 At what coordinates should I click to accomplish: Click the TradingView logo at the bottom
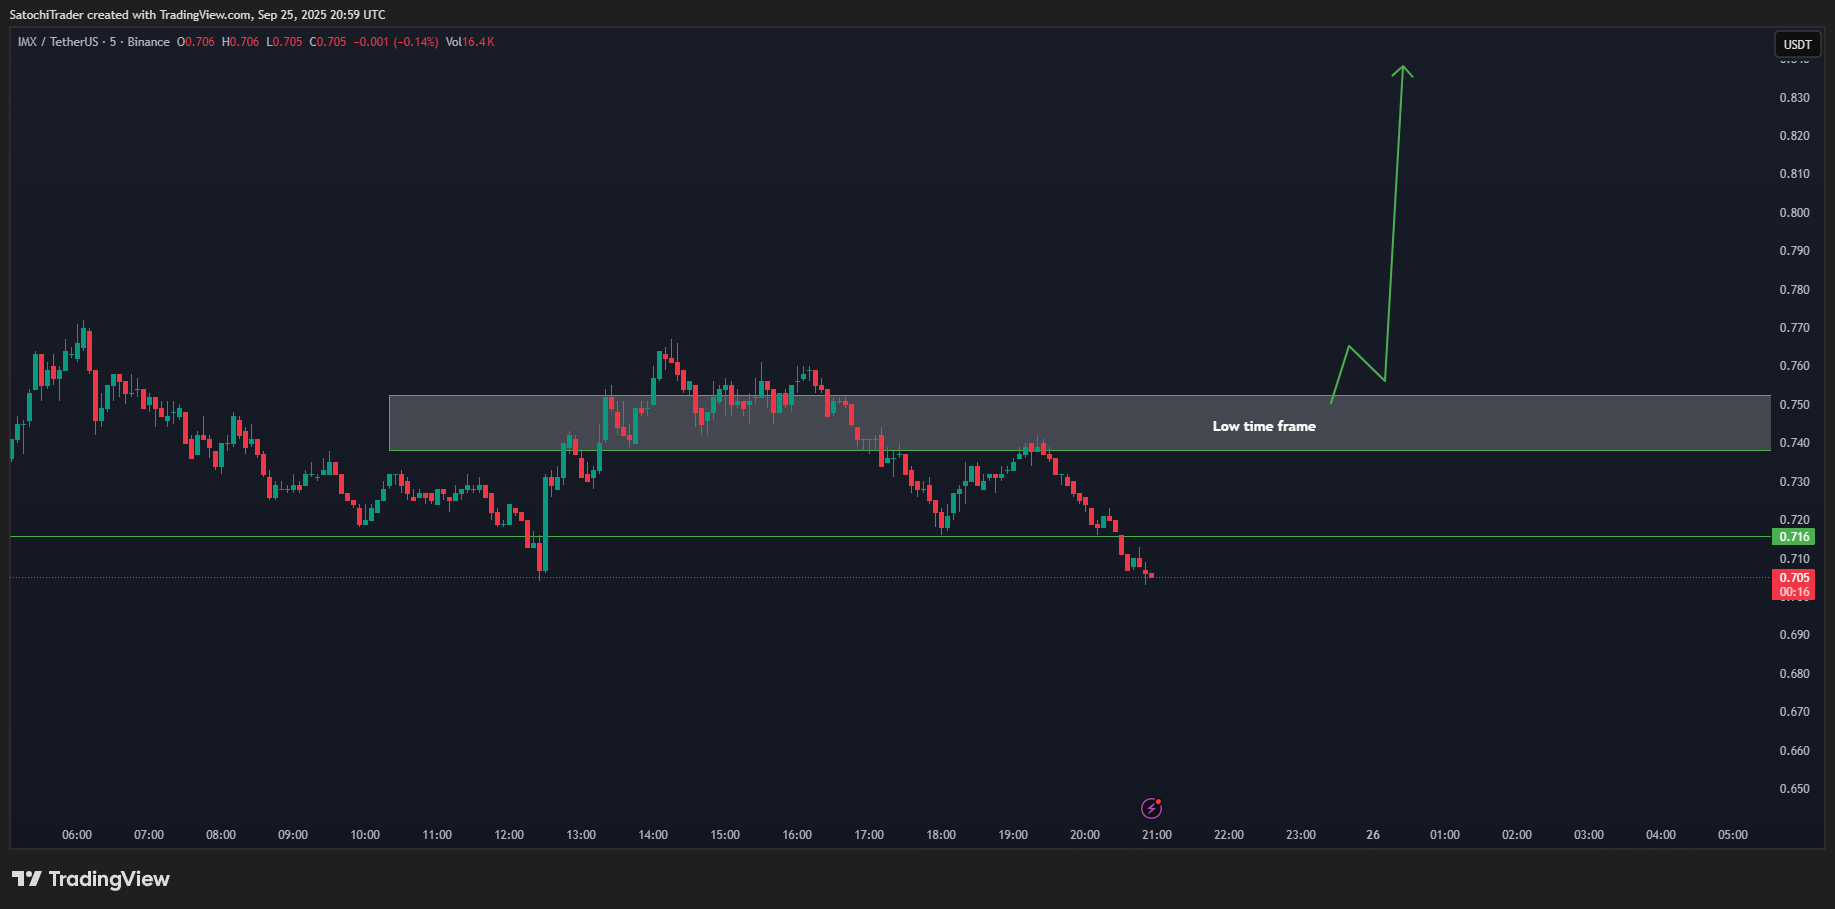click(91, 879)
